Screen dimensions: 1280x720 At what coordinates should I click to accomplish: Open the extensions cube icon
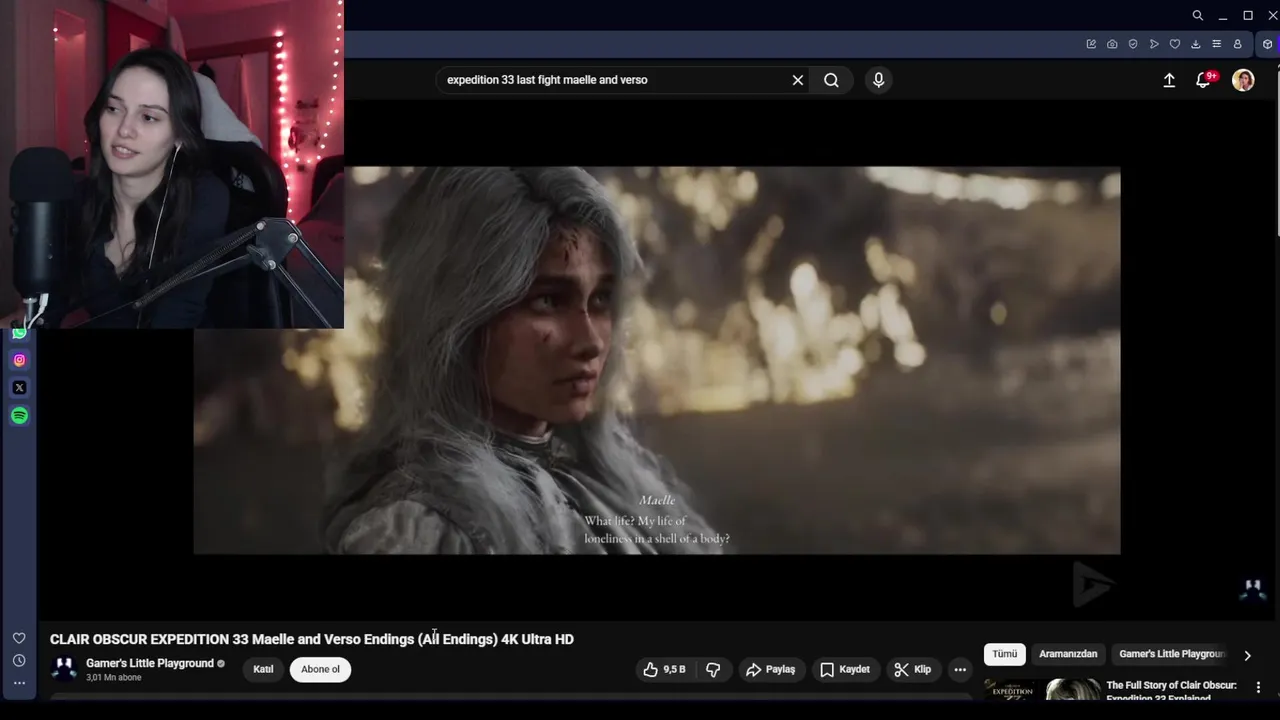1268,44
